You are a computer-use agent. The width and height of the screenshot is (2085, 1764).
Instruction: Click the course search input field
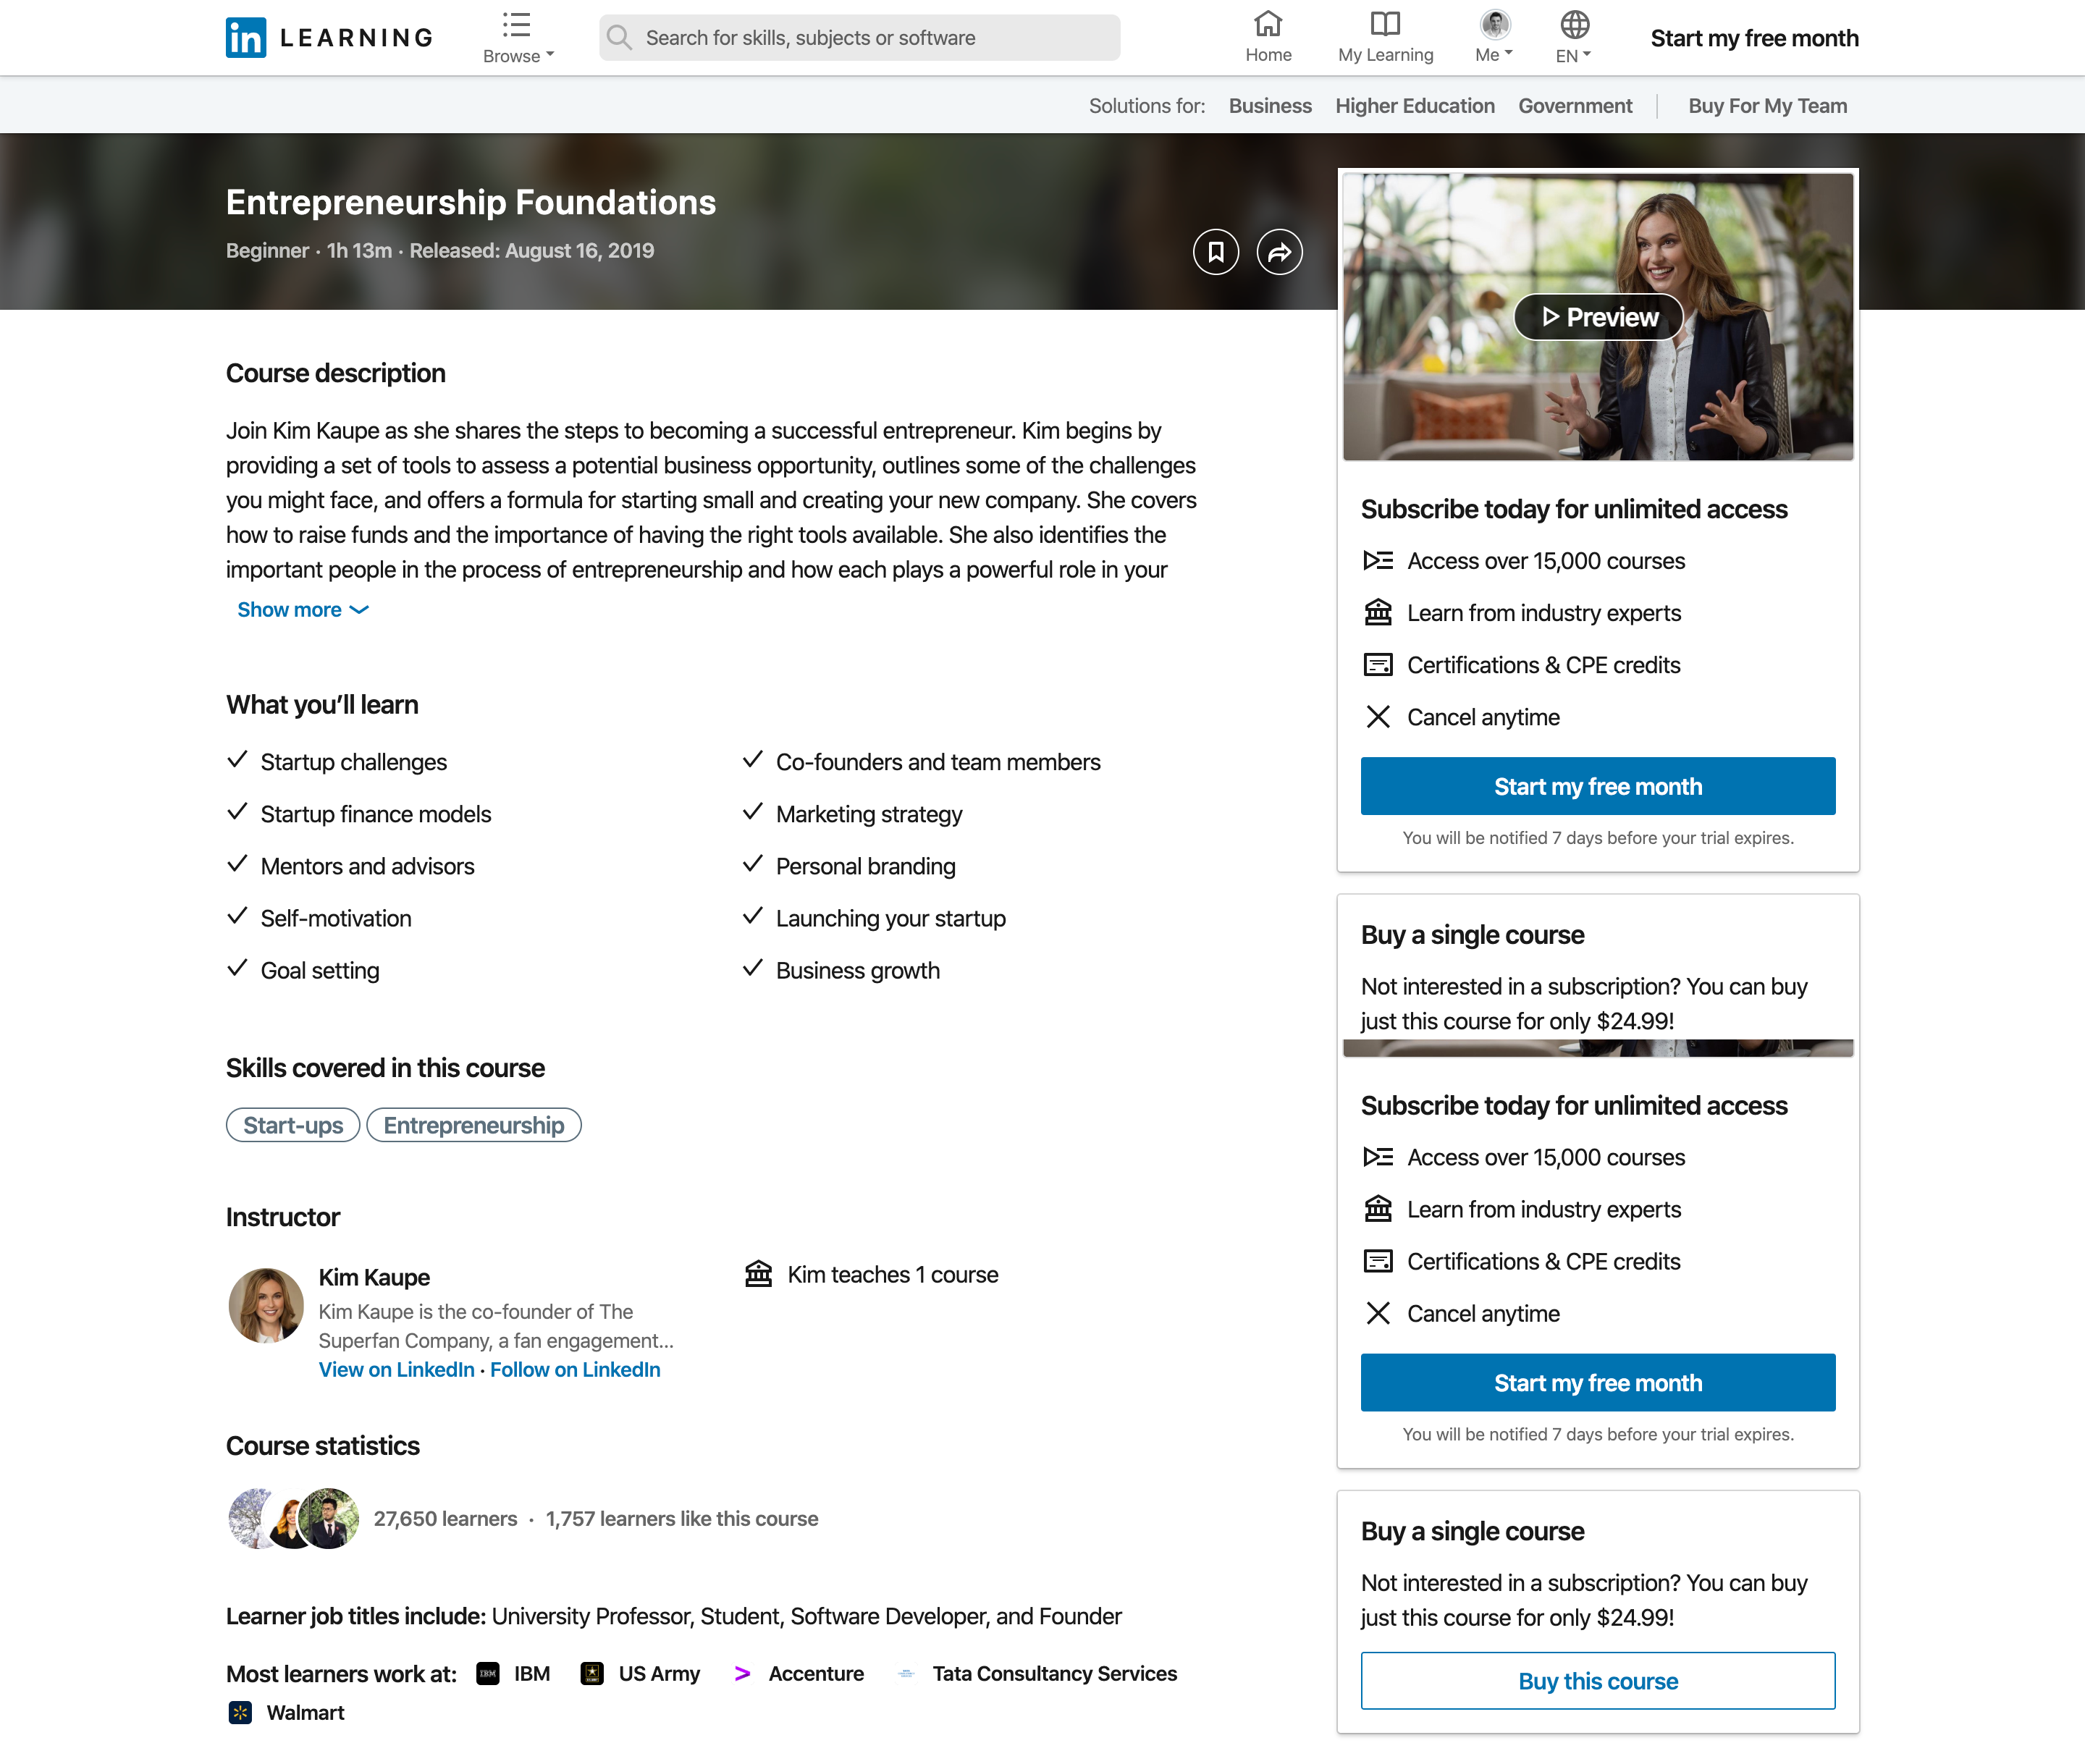click(x=858, y=37)
